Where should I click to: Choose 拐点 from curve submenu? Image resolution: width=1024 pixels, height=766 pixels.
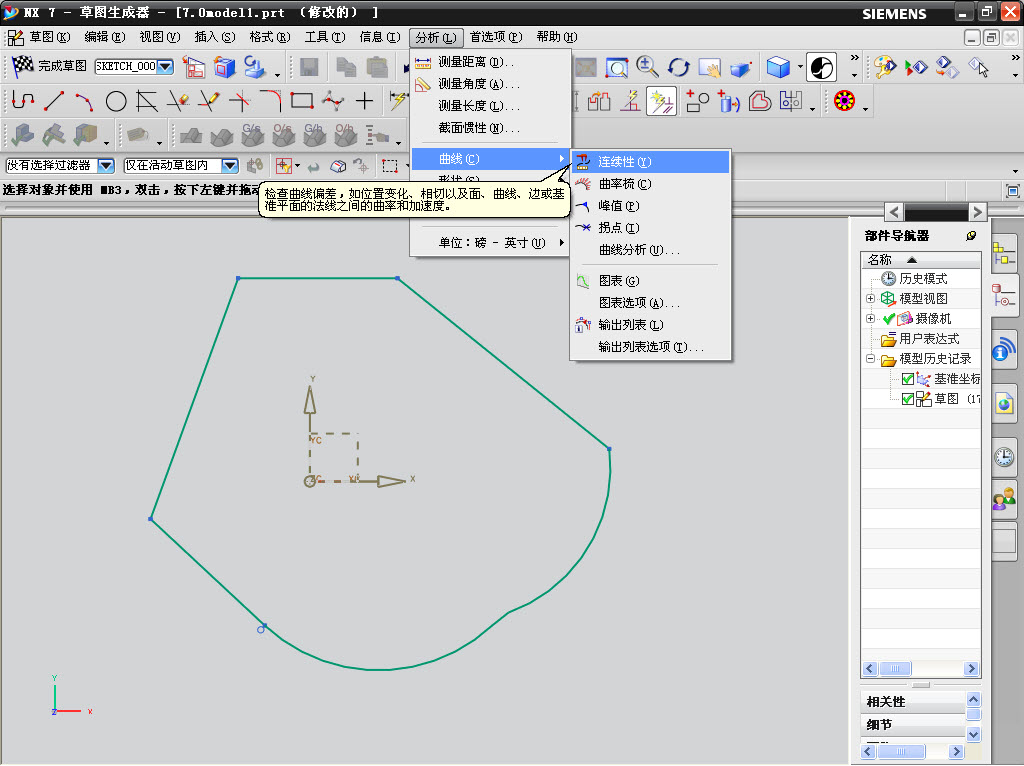point(650,228)
